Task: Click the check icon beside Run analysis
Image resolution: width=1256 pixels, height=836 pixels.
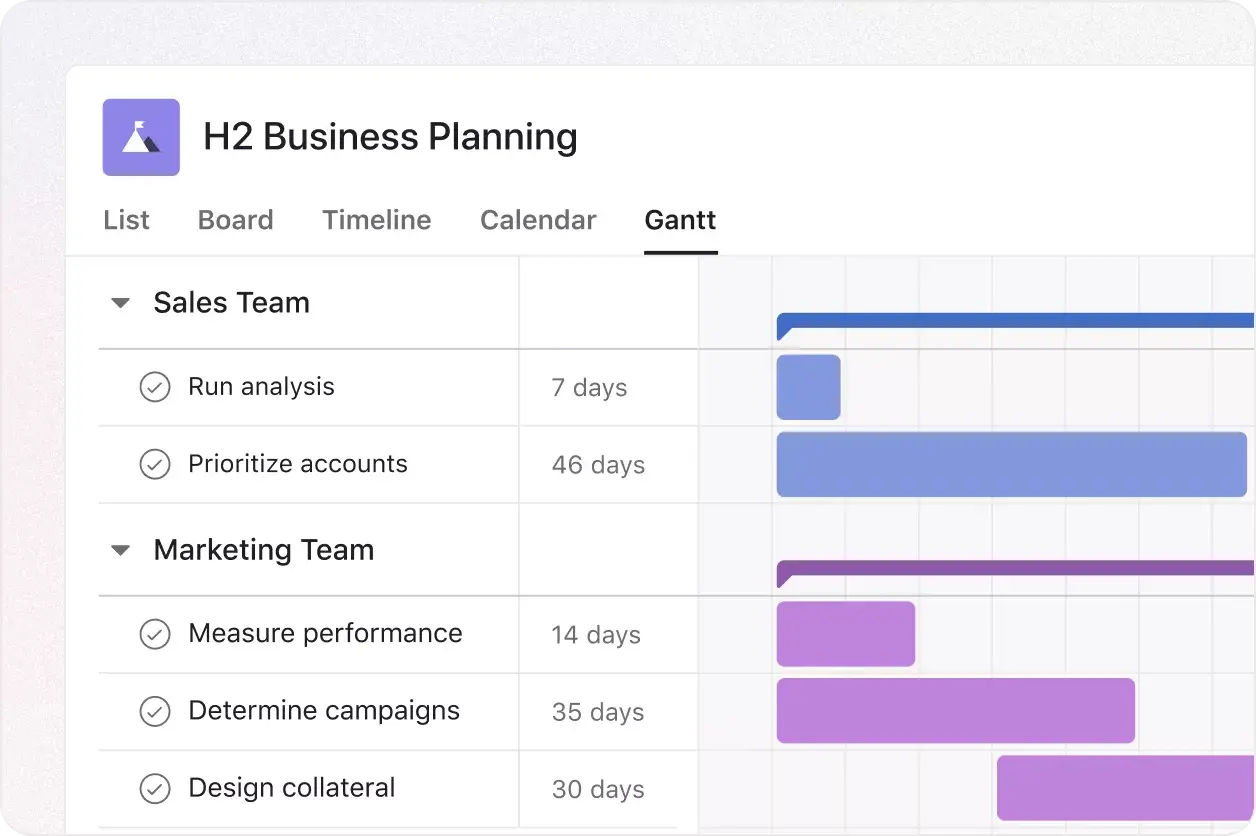Action: coord(155,387)
